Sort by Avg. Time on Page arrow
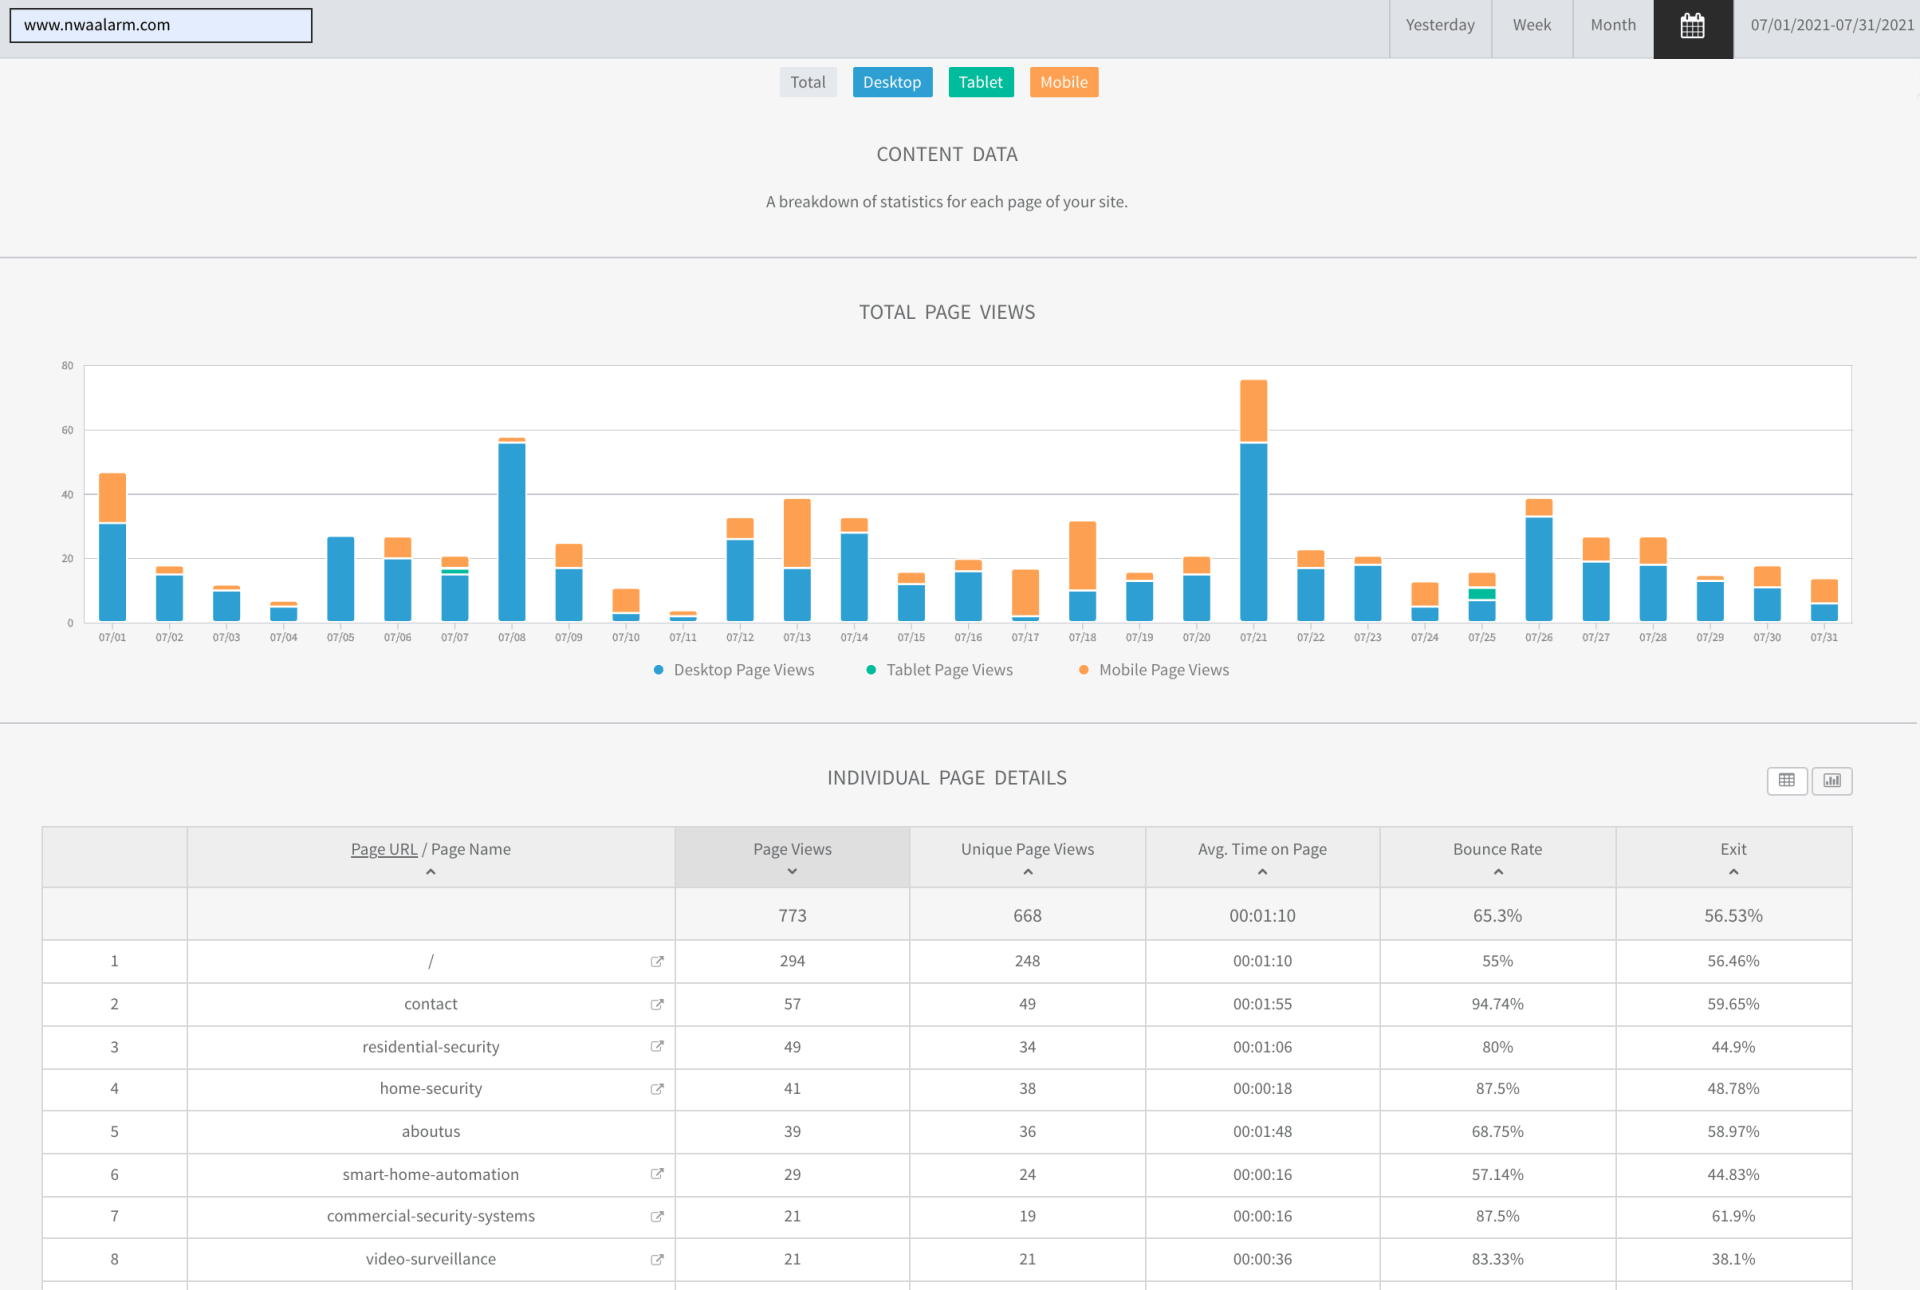This screenshot has height=1290, width=1920. click(x=1262, y=872)
